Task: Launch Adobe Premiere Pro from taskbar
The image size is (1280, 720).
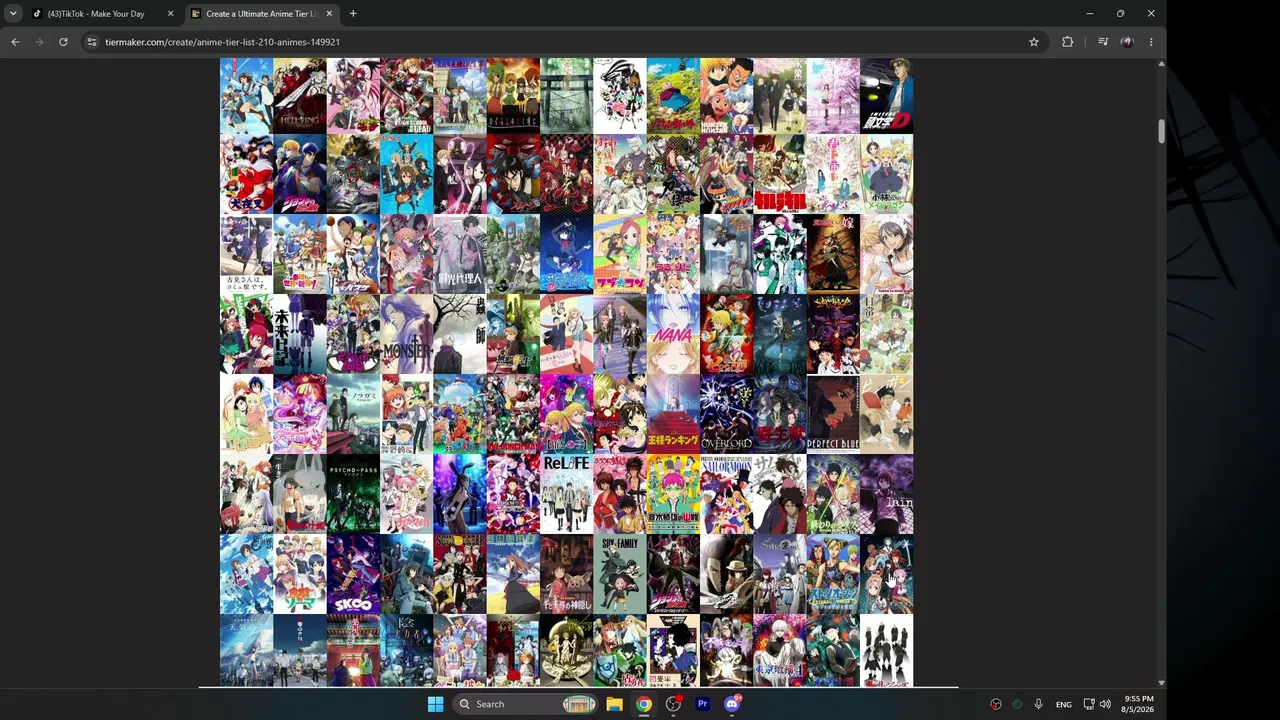Action: [x=702, y=704]
